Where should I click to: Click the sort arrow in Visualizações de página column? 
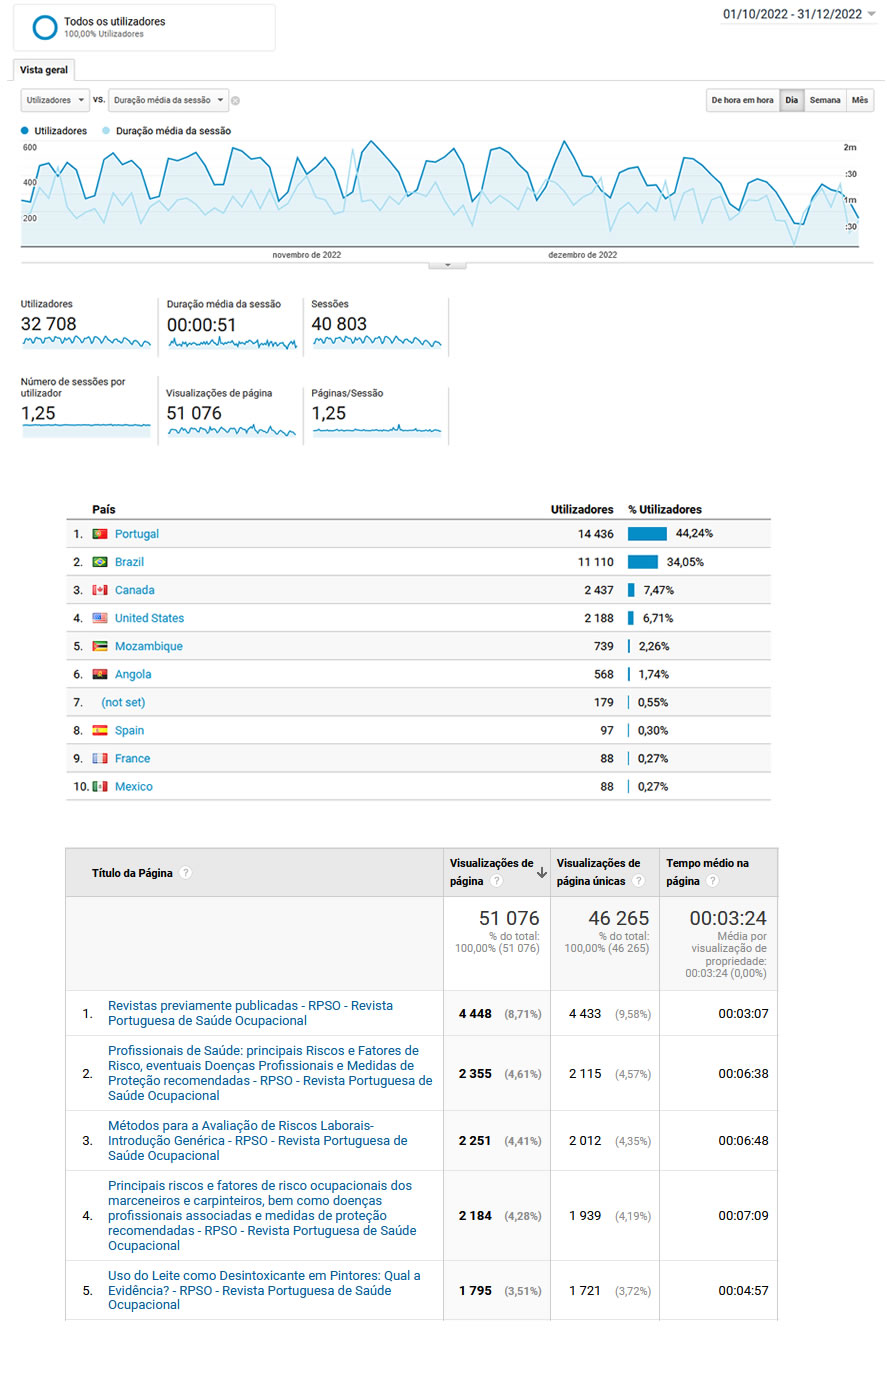[541, 873]
